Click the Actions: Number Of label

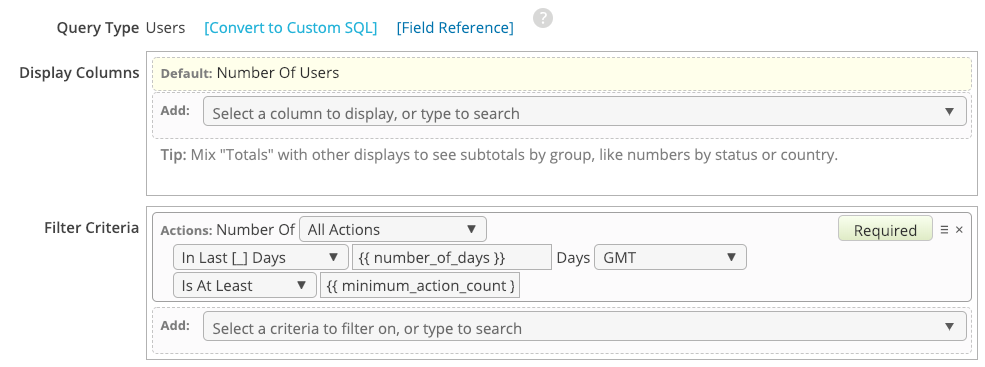click(227, 230)
